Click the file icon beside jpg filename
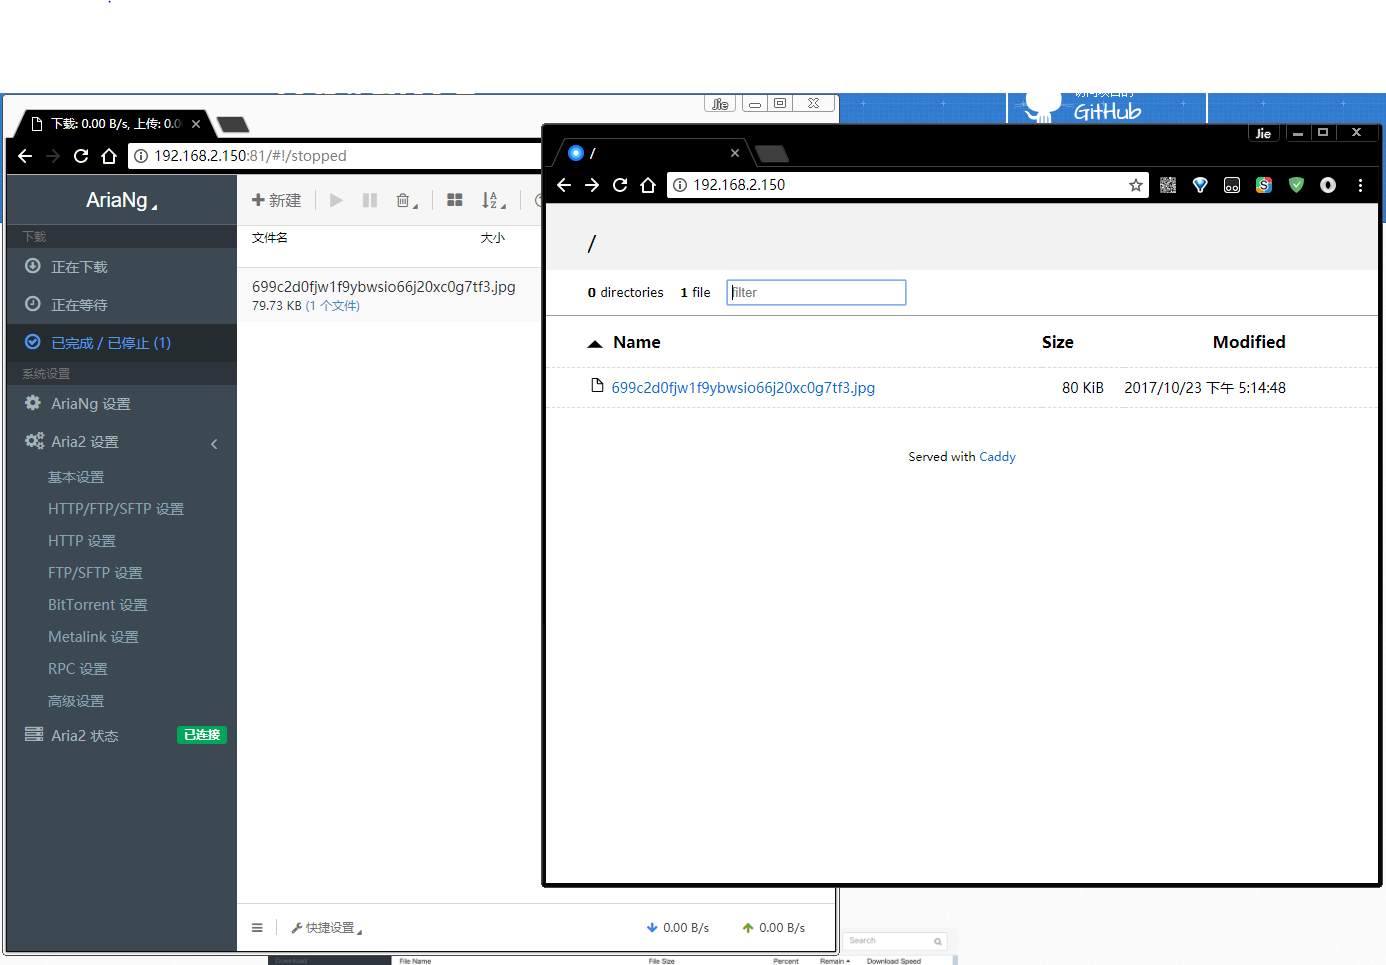This screenshot has height=965, width=1386. click(x=597, y=386)
